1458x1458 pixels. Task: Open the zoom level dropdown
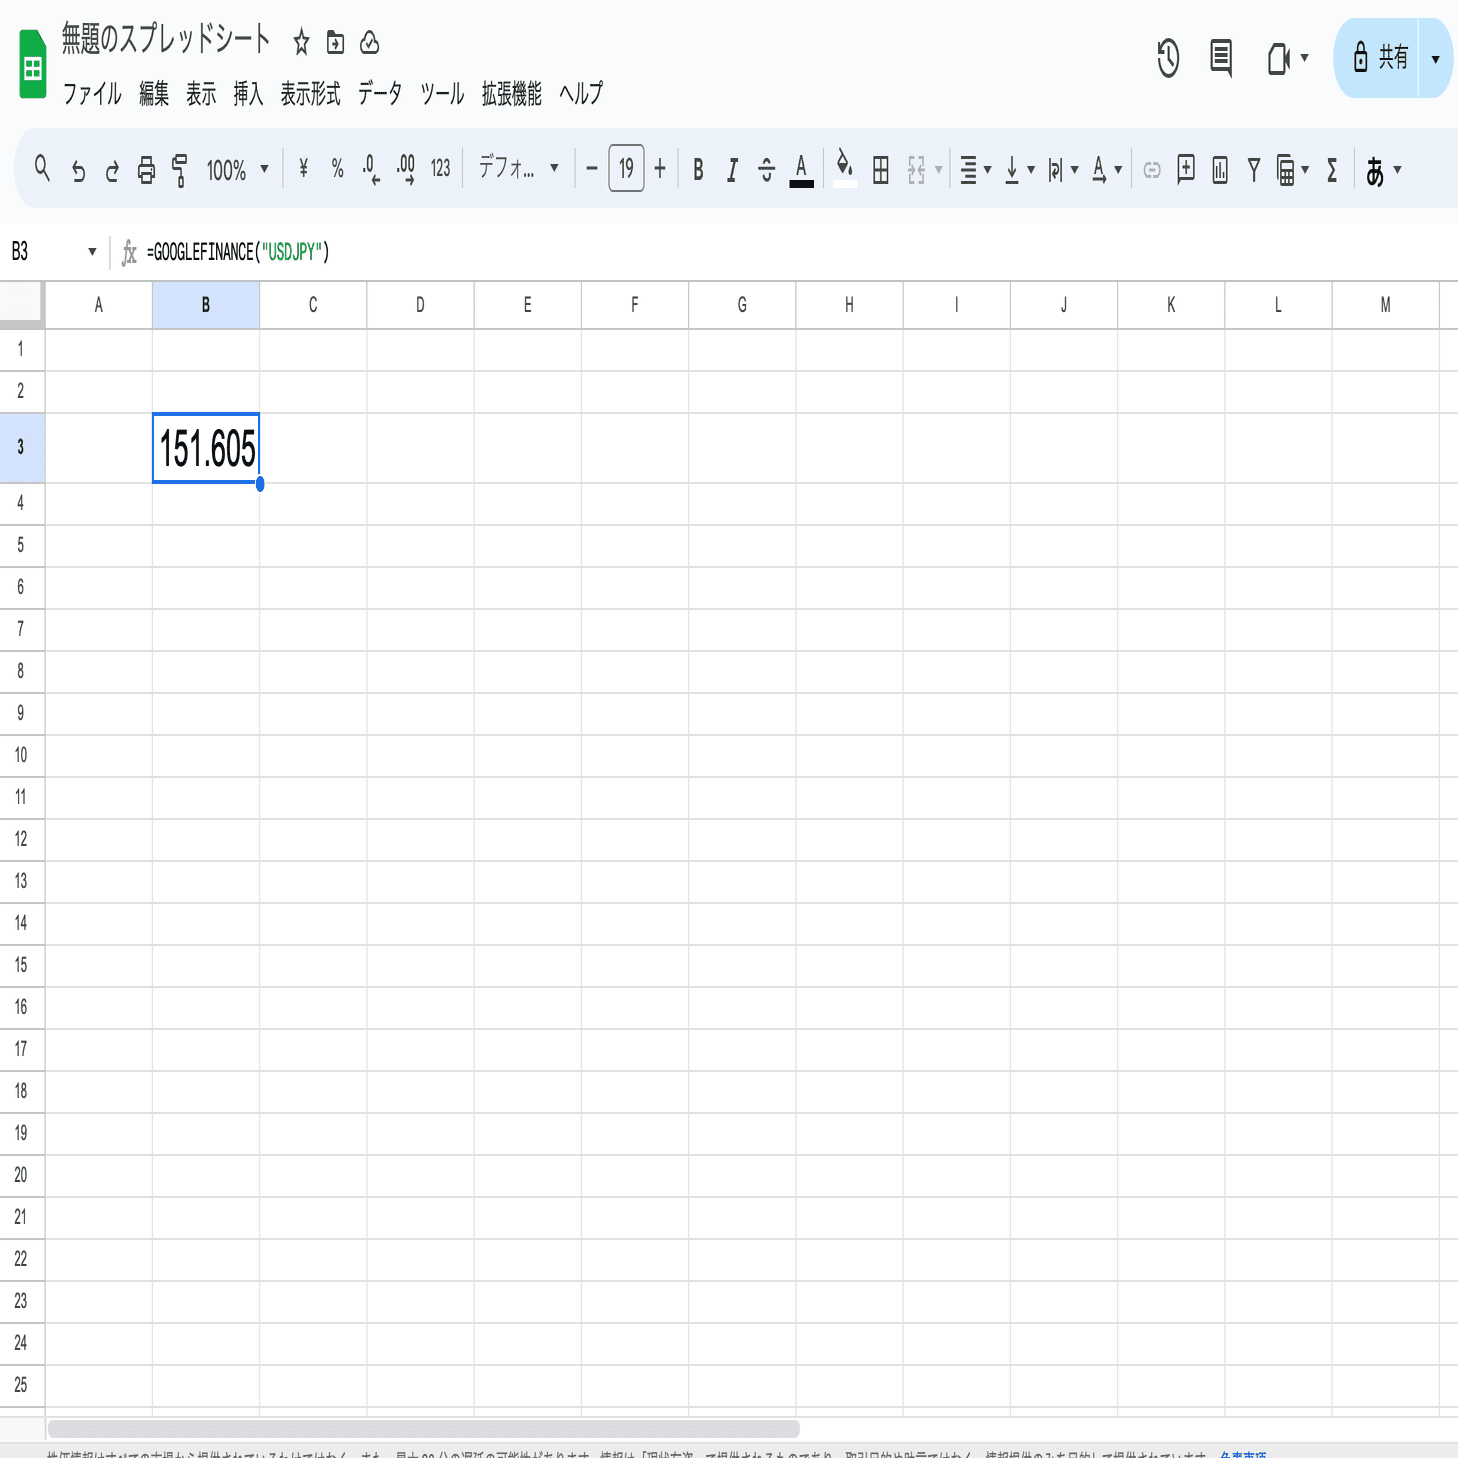pyautogui.click(x=236, y=170)
